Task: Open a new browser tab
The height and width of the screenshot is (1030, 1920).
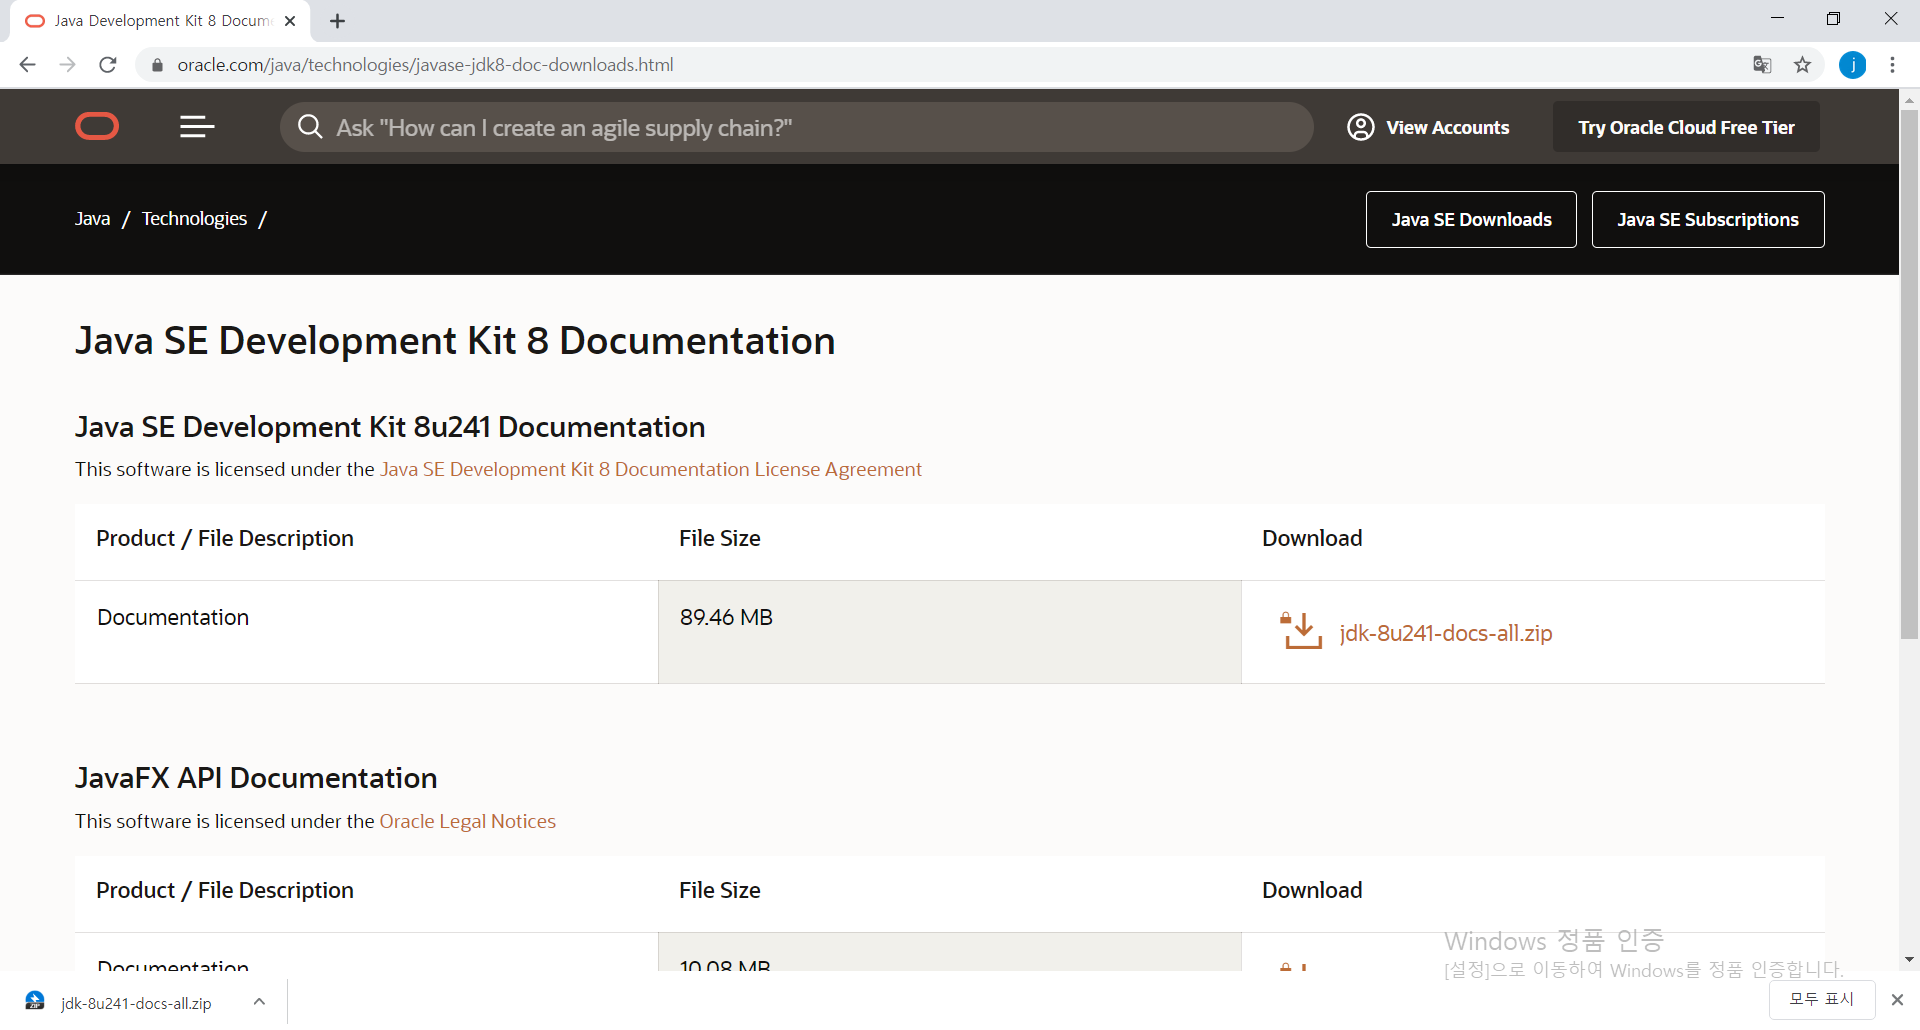Action: [x=338, y=21]
